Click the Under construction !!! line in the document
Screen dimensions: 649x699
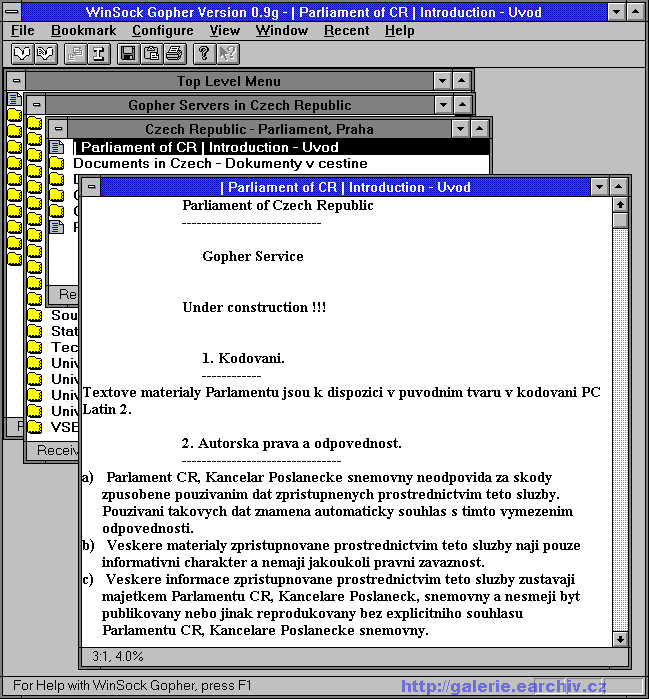[x=254, y=307]
